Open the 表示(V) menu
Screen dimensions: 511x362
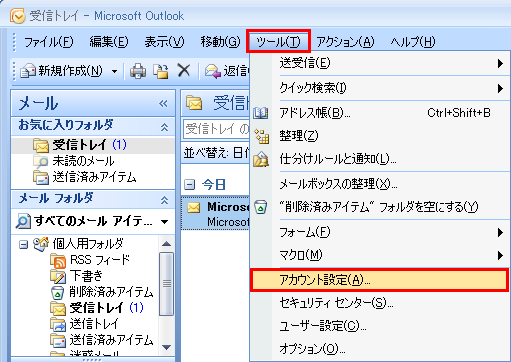click(164, 42)
